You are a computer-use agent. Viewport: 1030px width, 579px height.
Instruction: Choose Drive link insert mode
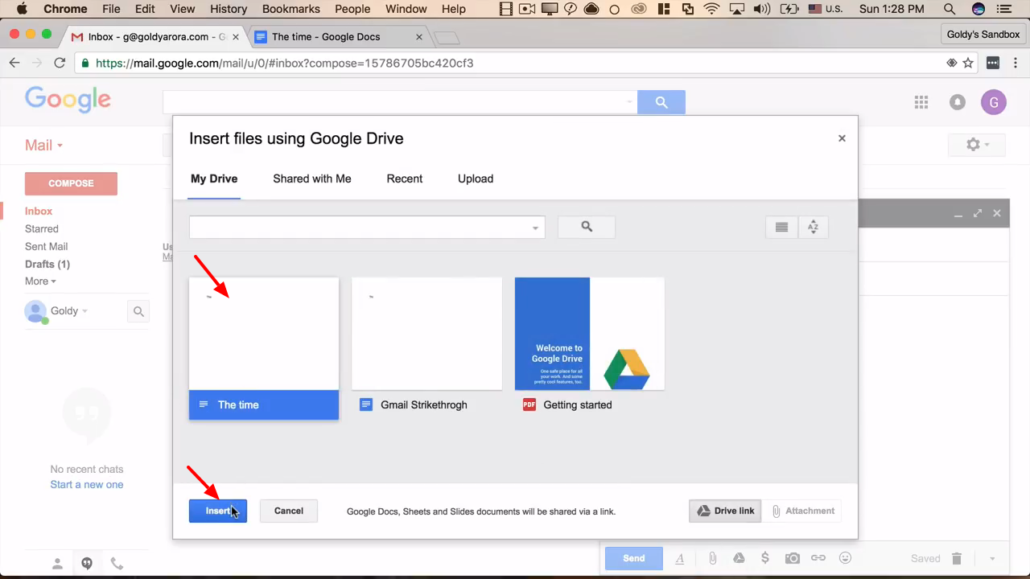click(725, 511)
